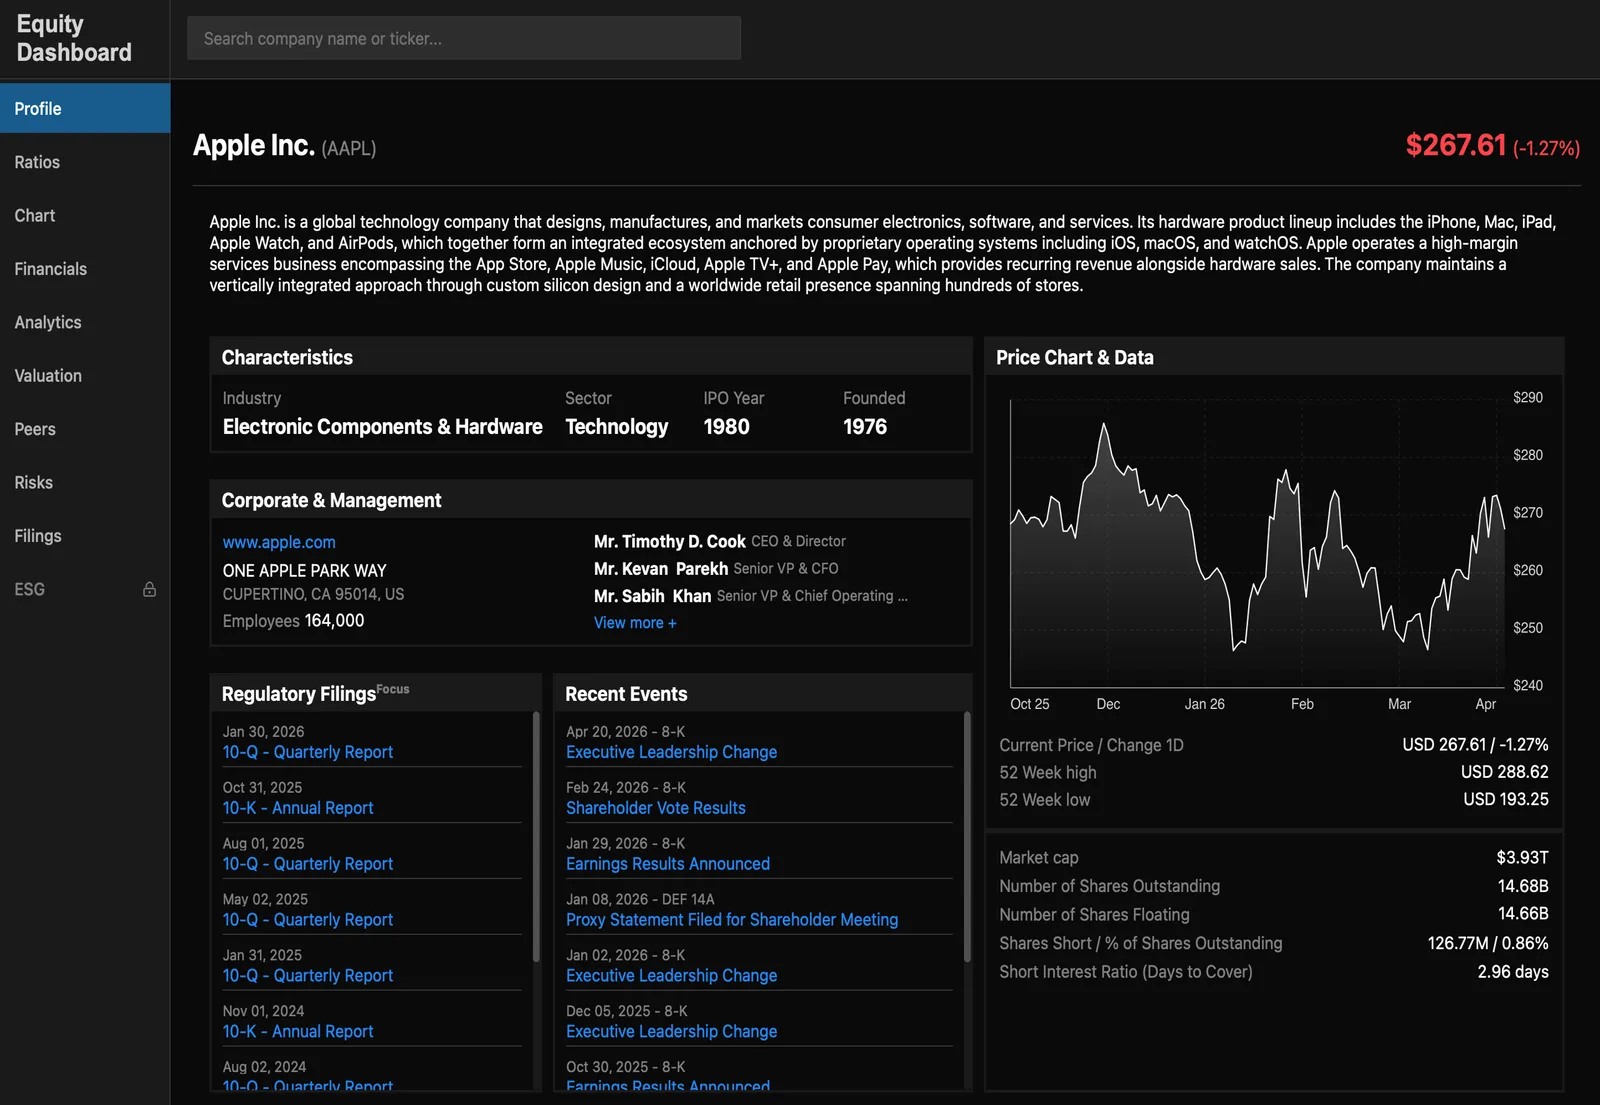The width and height of the screenshot is (1600, 1105).
Task: Click the company search input field
Action: (464, 38)
